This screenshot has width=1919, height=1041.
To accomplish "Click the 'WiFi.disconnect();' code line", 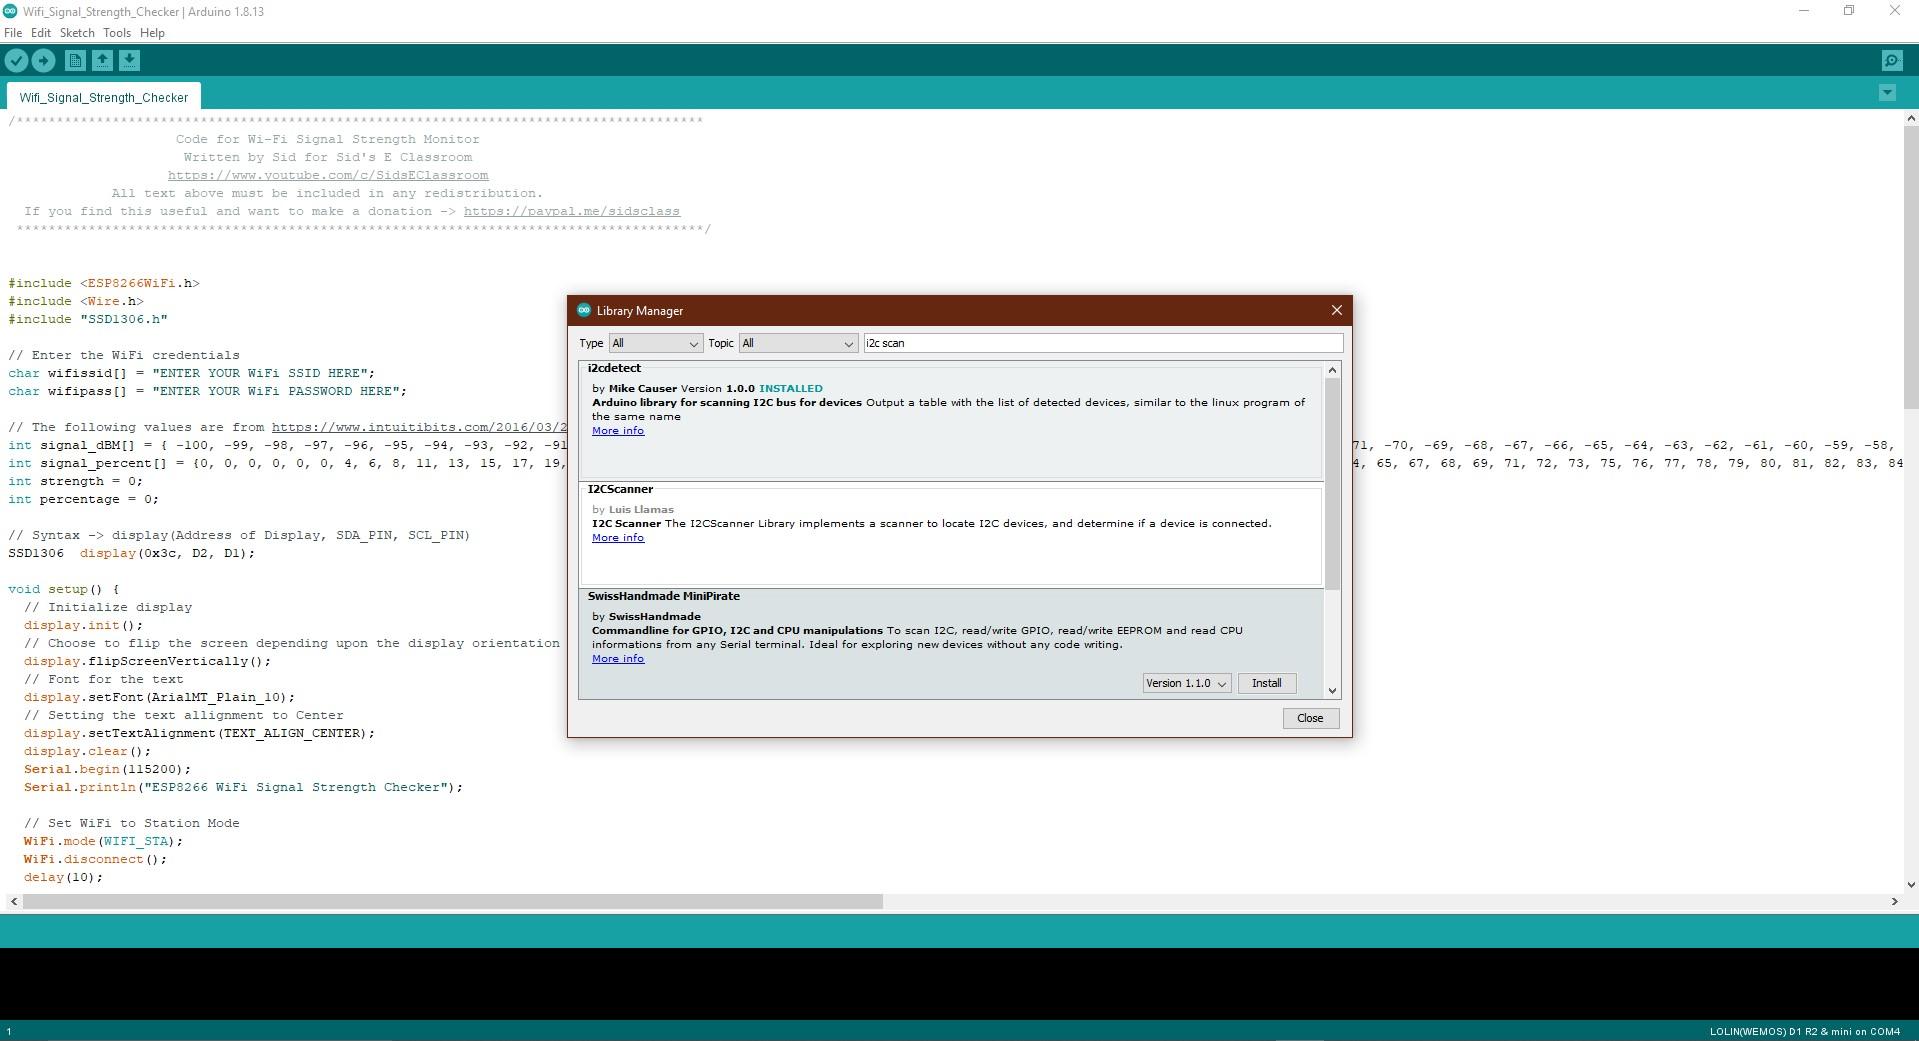I will [x=96, y=859].
